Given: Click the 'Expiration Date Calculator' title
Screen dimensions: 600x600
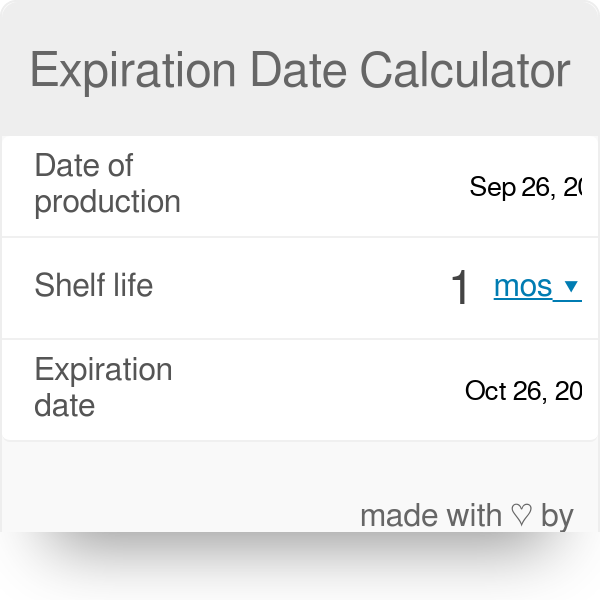Looking at the screenshot, I should coord(300,72).
